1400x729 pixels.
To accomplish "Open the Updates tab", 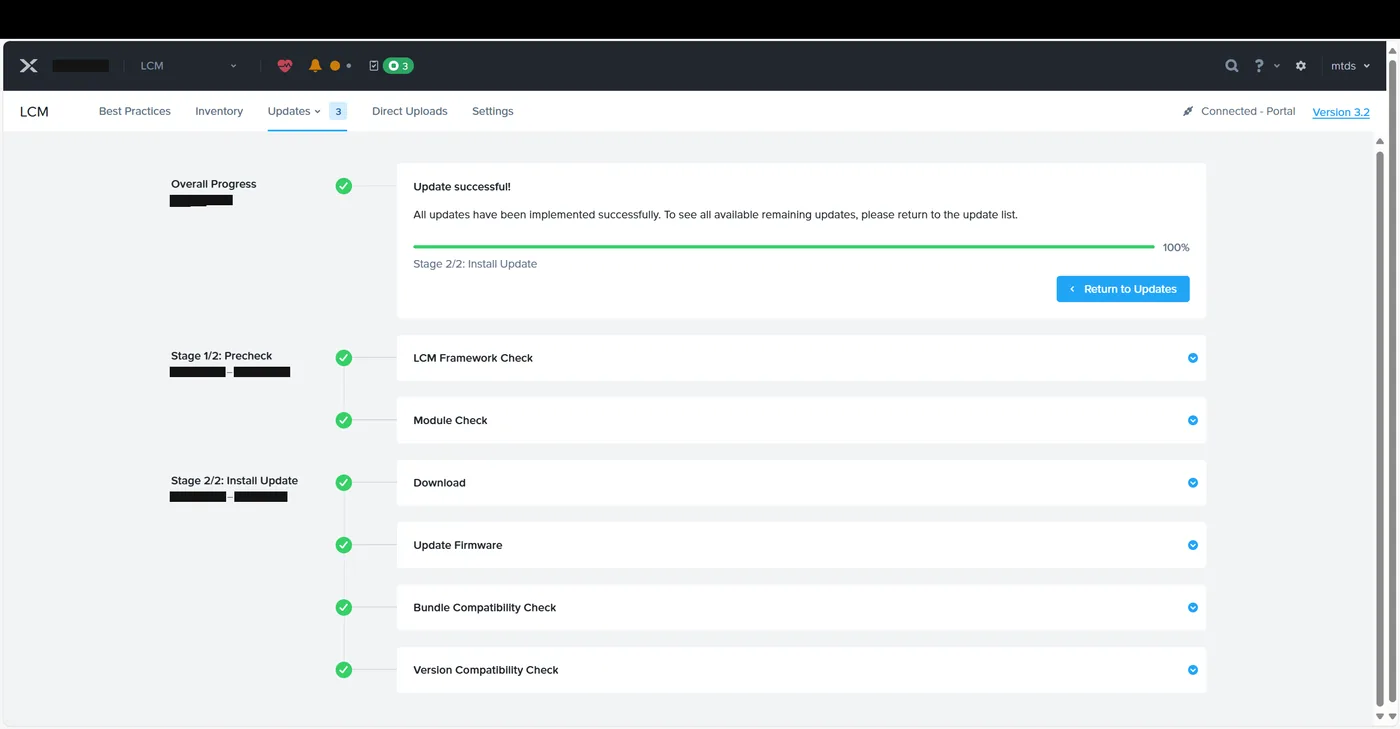I will [x=294, y=111].
